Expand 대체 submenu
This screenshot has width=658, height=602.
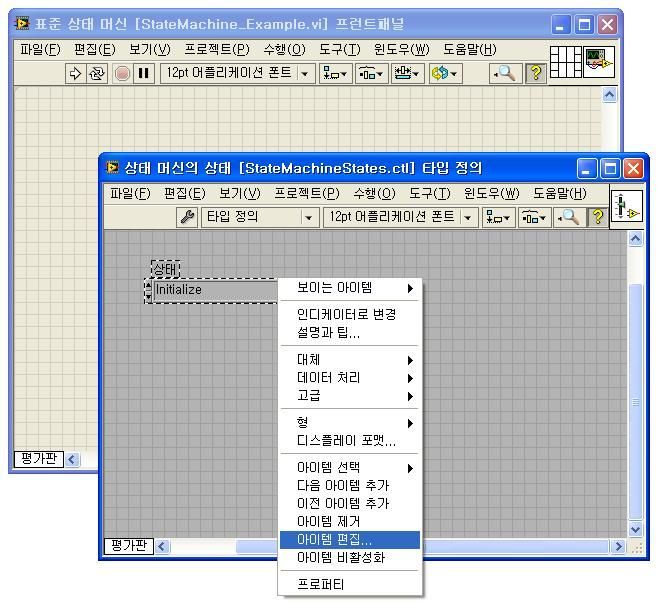[350, 360]
